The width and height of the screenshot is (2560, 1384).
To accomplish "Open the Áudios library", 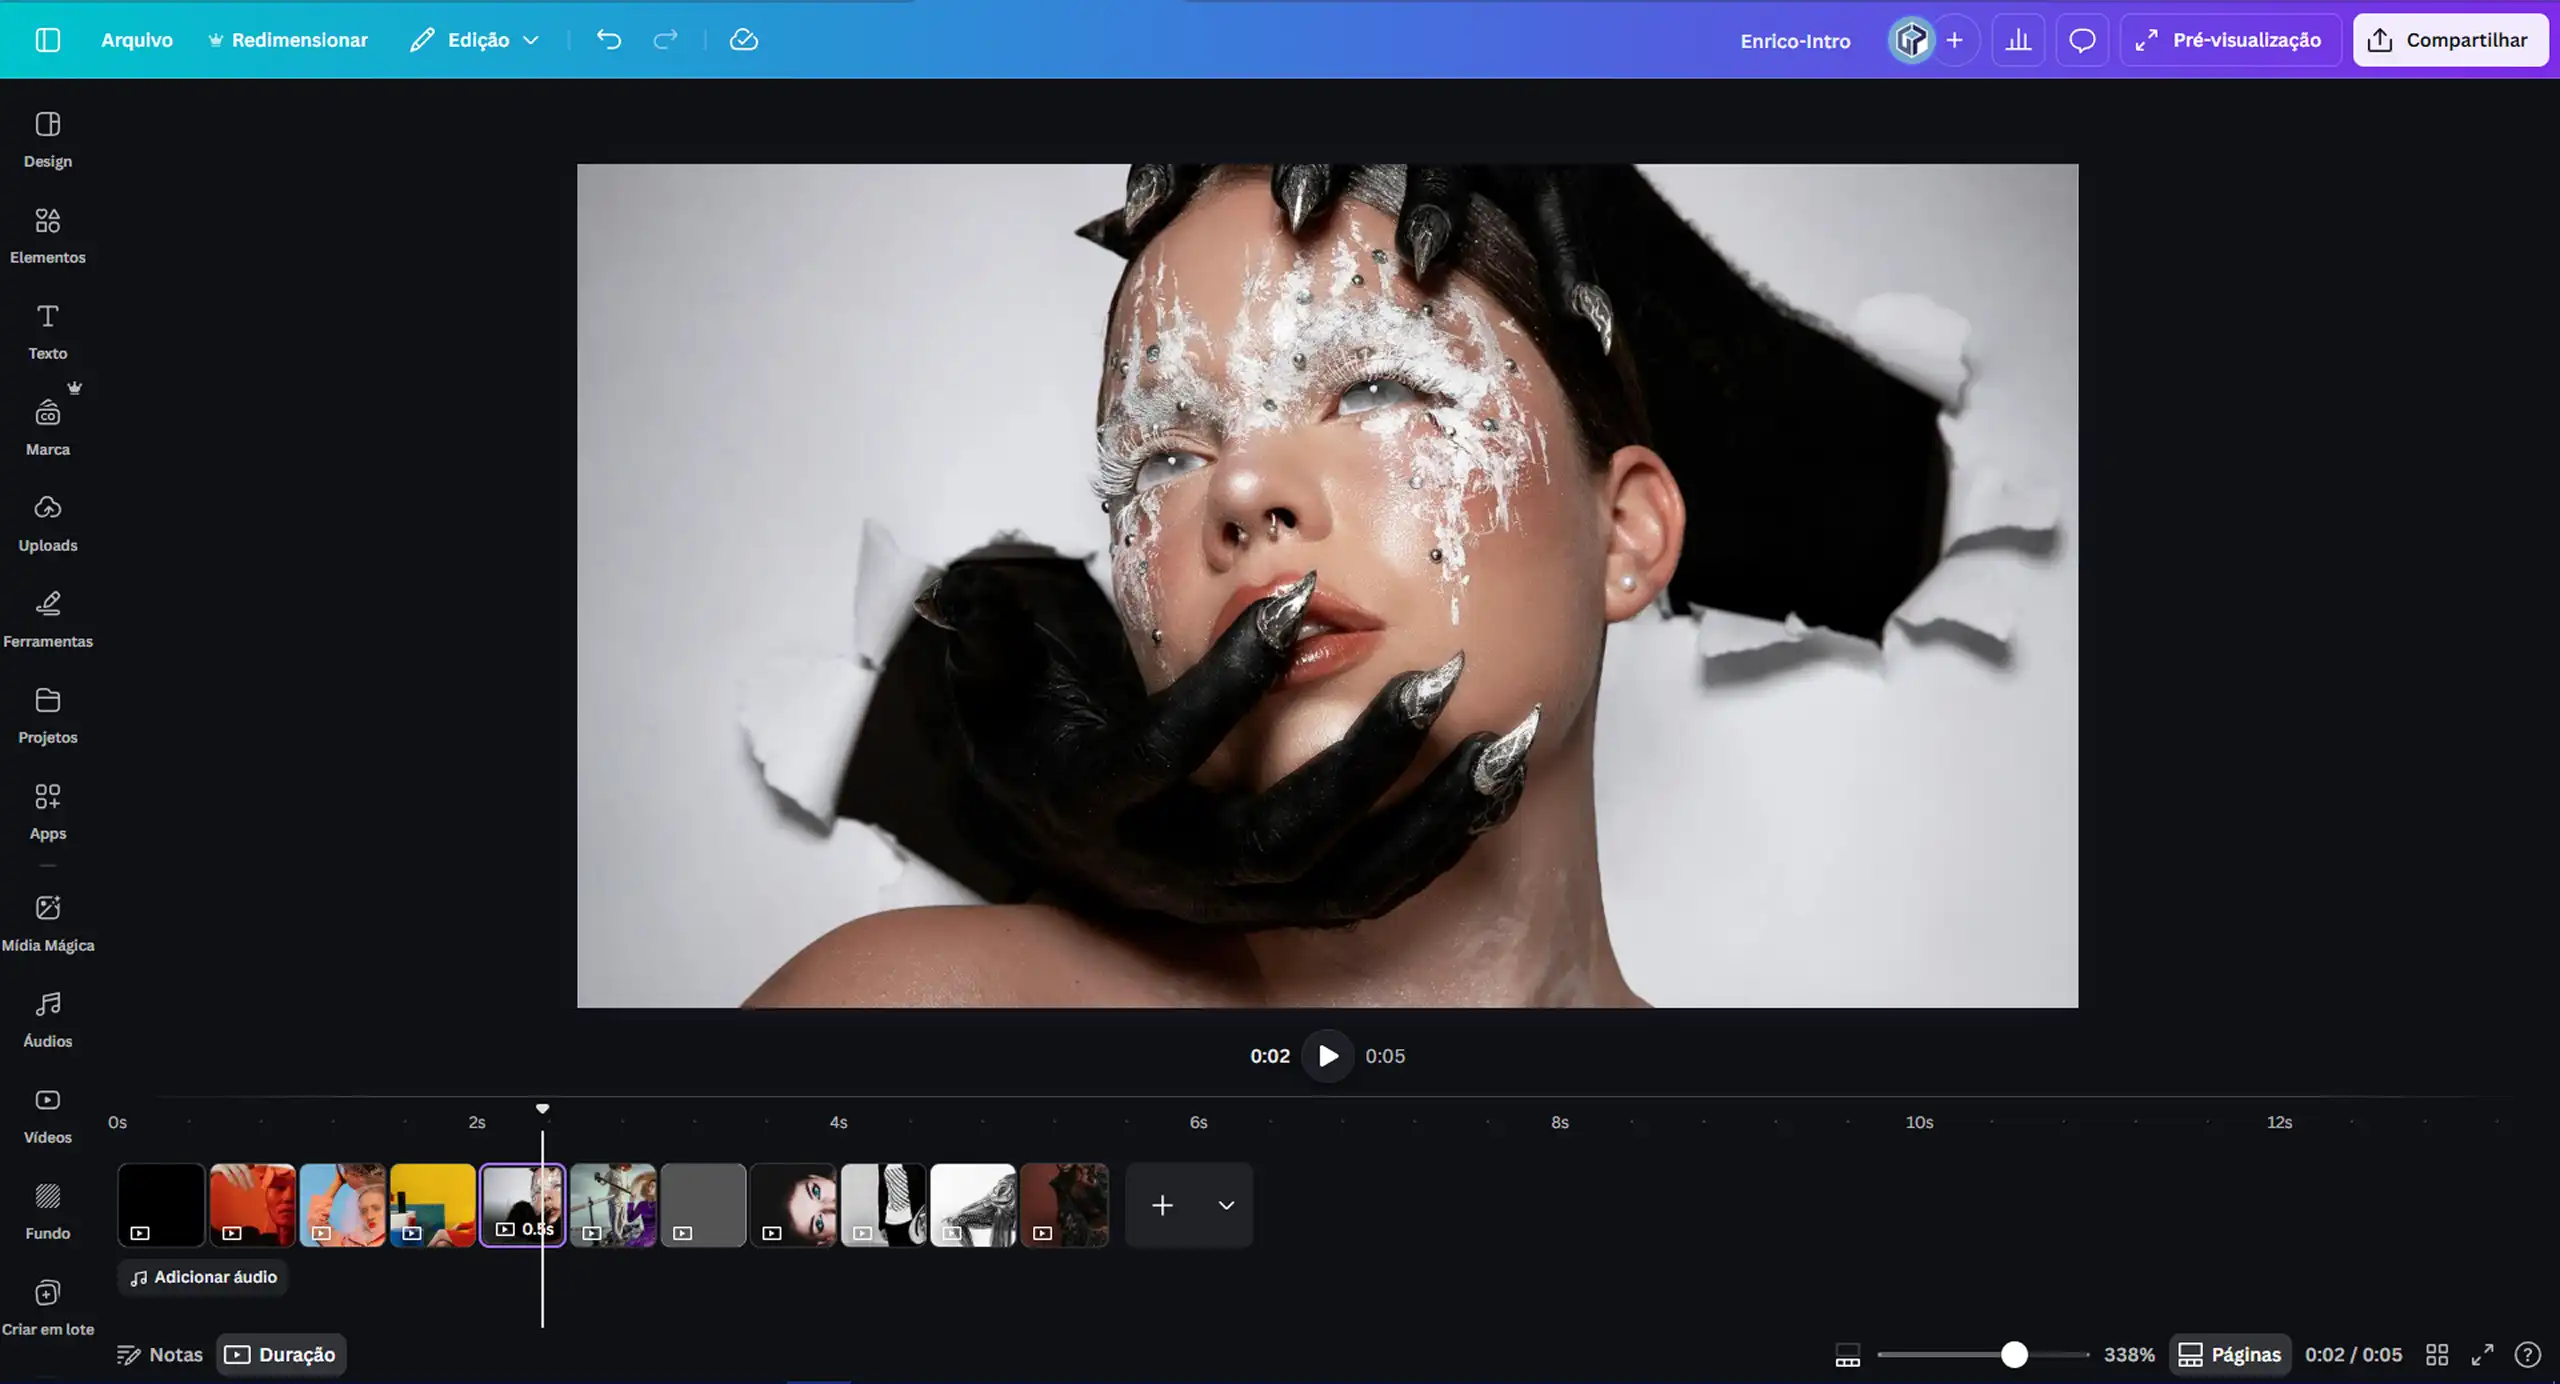I will point(47,1019).
